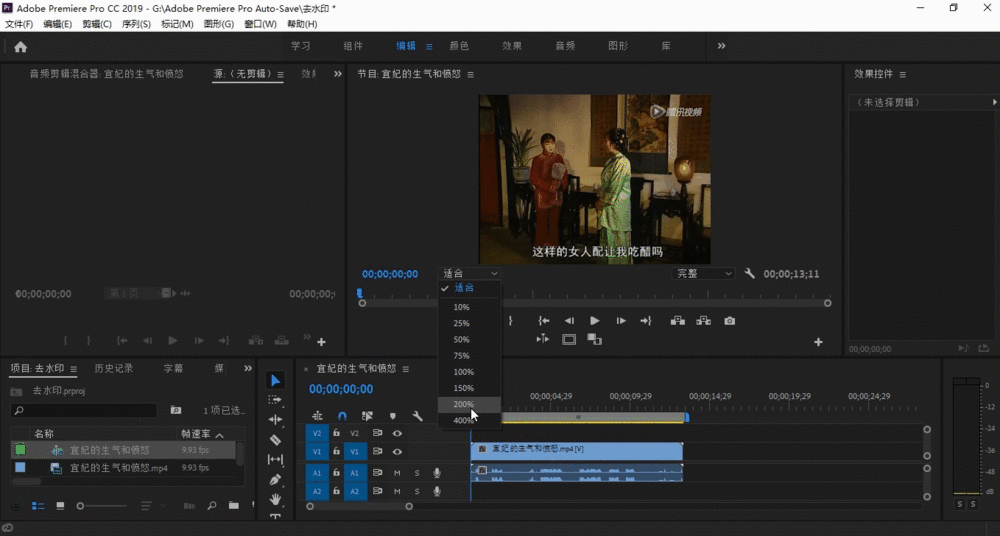Screen dimensions: 1000x536
Task: Open timeline display settings wrench
Action: (x=417, y=416)
